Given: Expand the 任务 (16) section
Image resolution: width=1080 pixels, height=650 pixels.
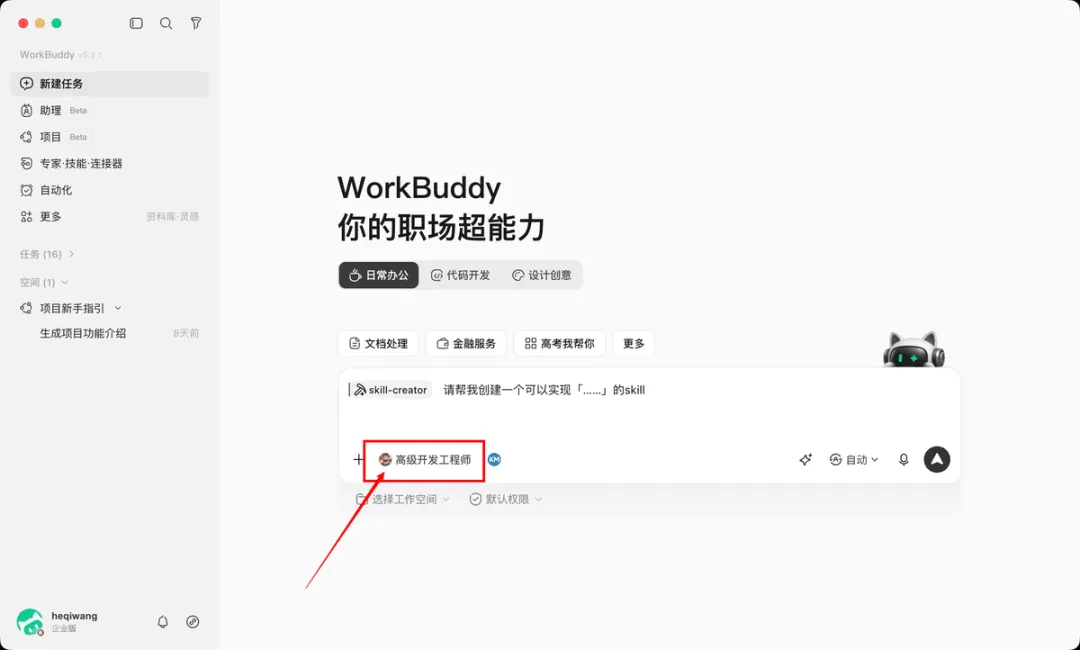Looking at the screenshot, I should click(x=47, y=254).
